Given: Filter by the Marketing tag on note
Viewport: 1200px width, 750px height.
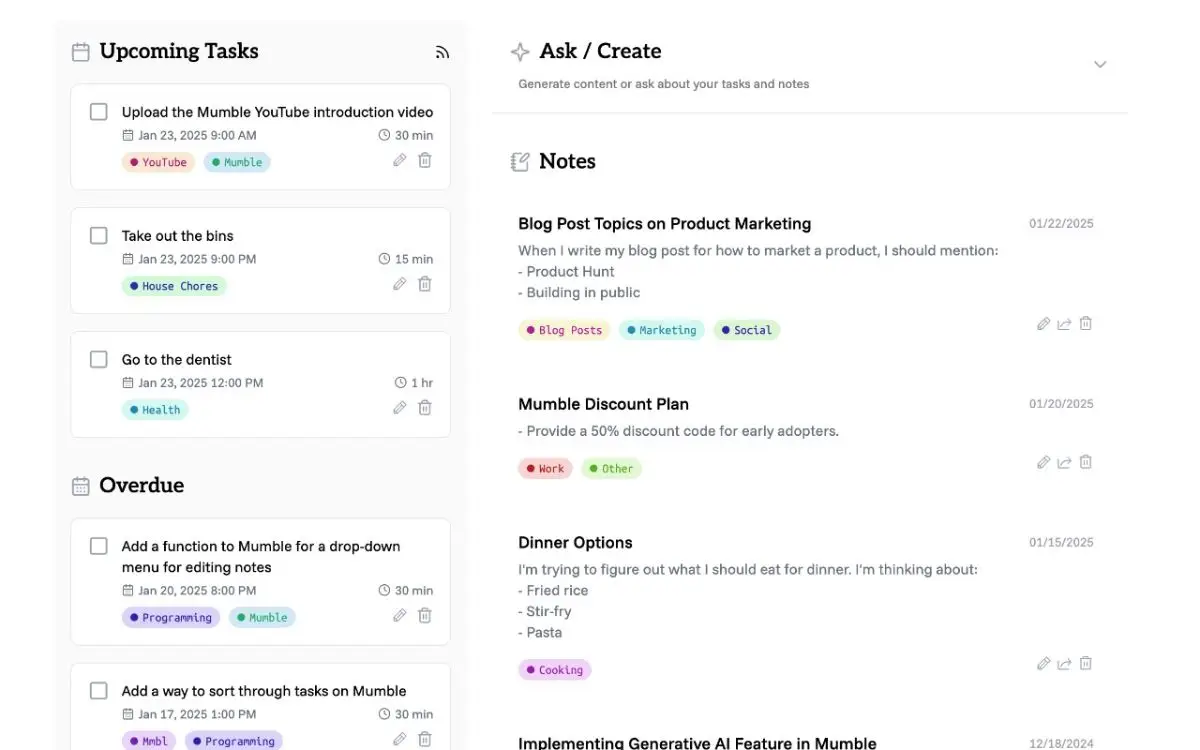Looking at the screenshot, I should pyautogui.click(x=662, y=330).
